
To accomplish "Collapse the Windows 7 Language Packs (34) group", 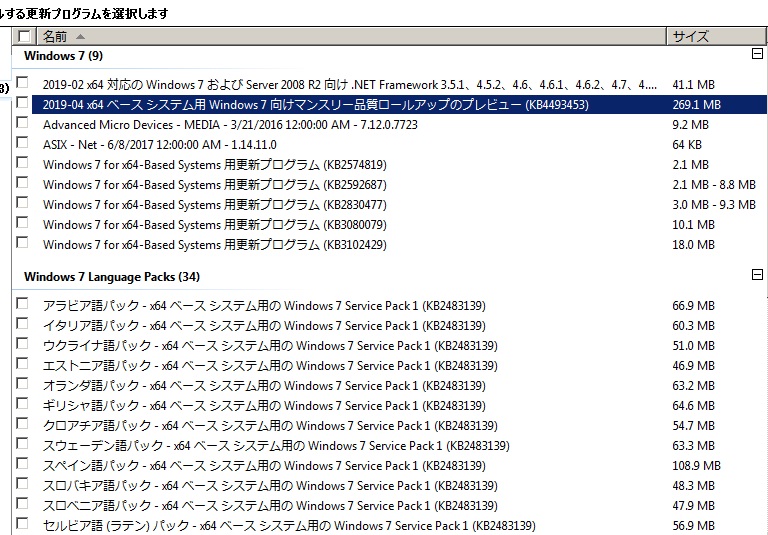I will (757, 274).
